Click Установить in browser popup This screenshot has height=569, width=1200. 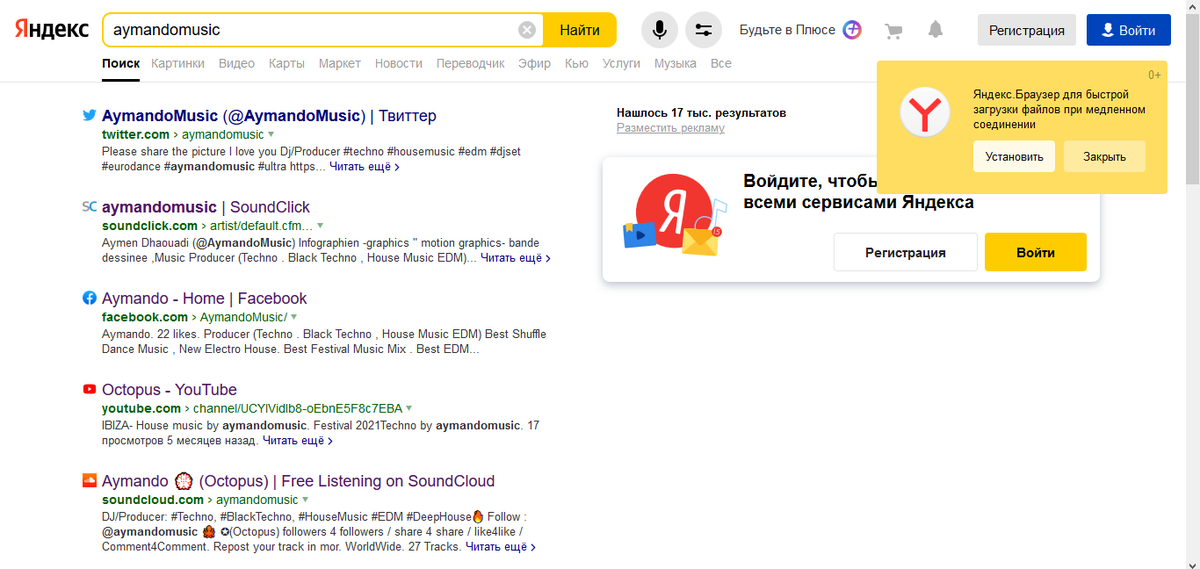[1014, 157]
